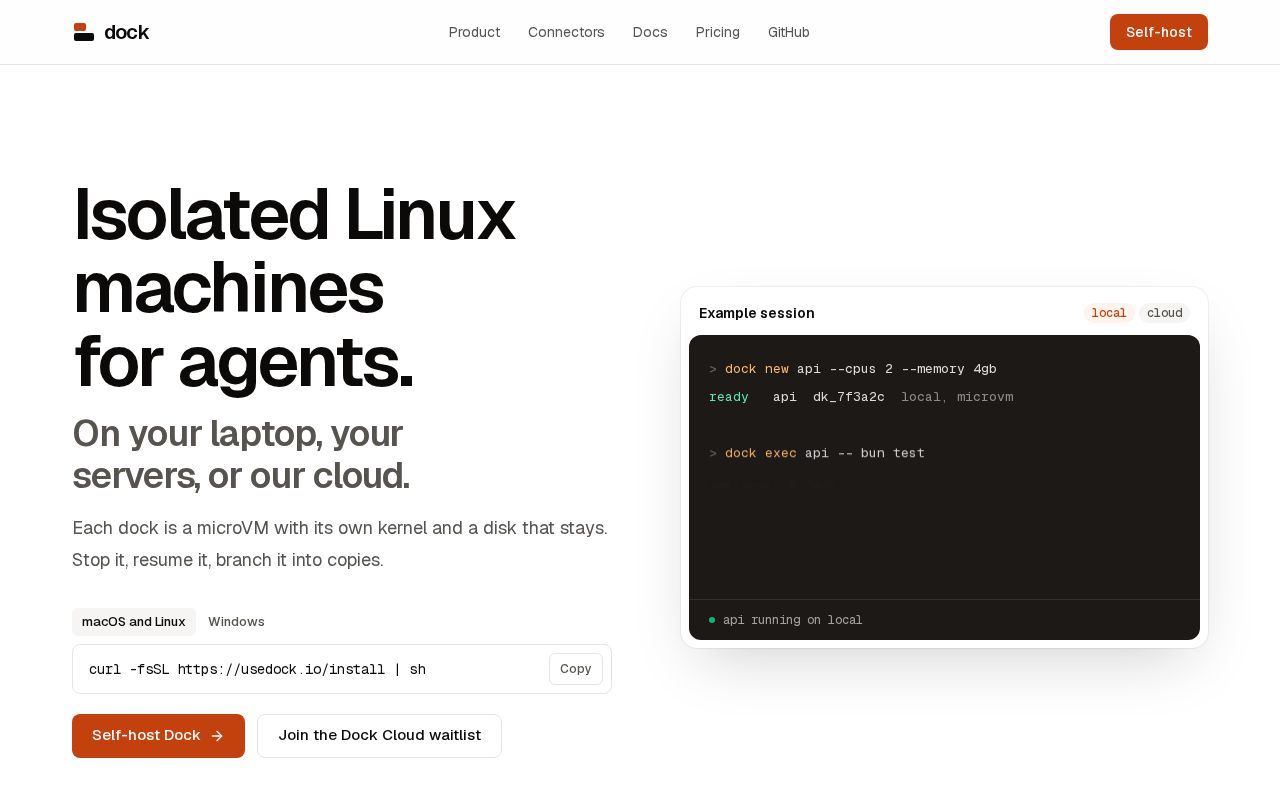This screenshot has height=800, width=1280.
Task: Click the dock brand name
Action: (x=126, y=32)
